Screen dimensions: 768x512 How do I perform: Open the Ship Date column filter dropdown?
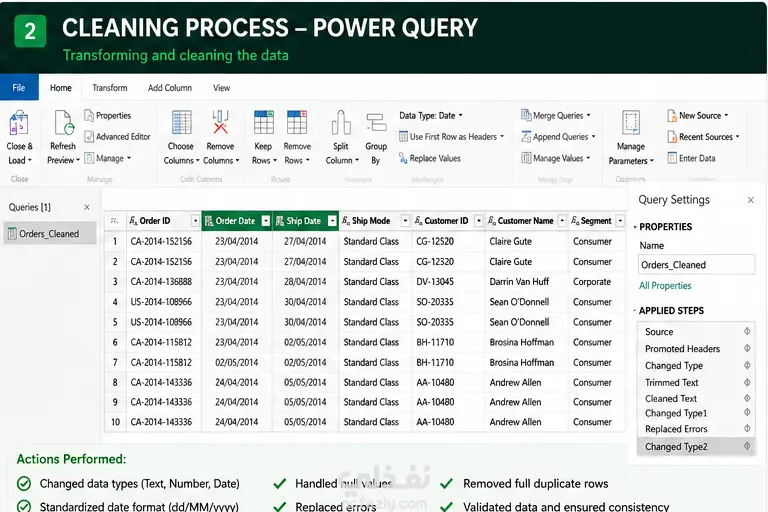pos(332,221)
